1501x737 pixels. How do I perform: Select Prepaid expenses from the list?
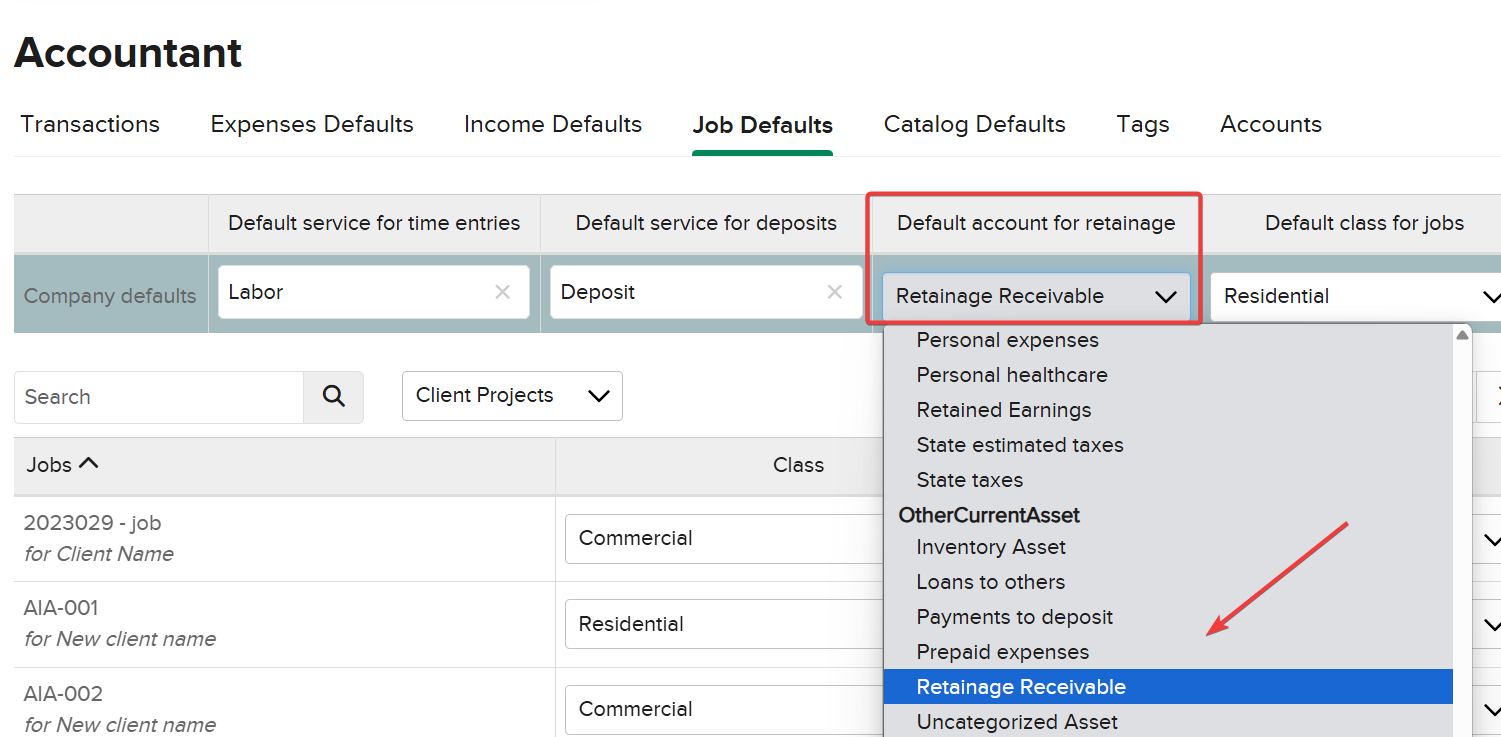pos(1003,652)
